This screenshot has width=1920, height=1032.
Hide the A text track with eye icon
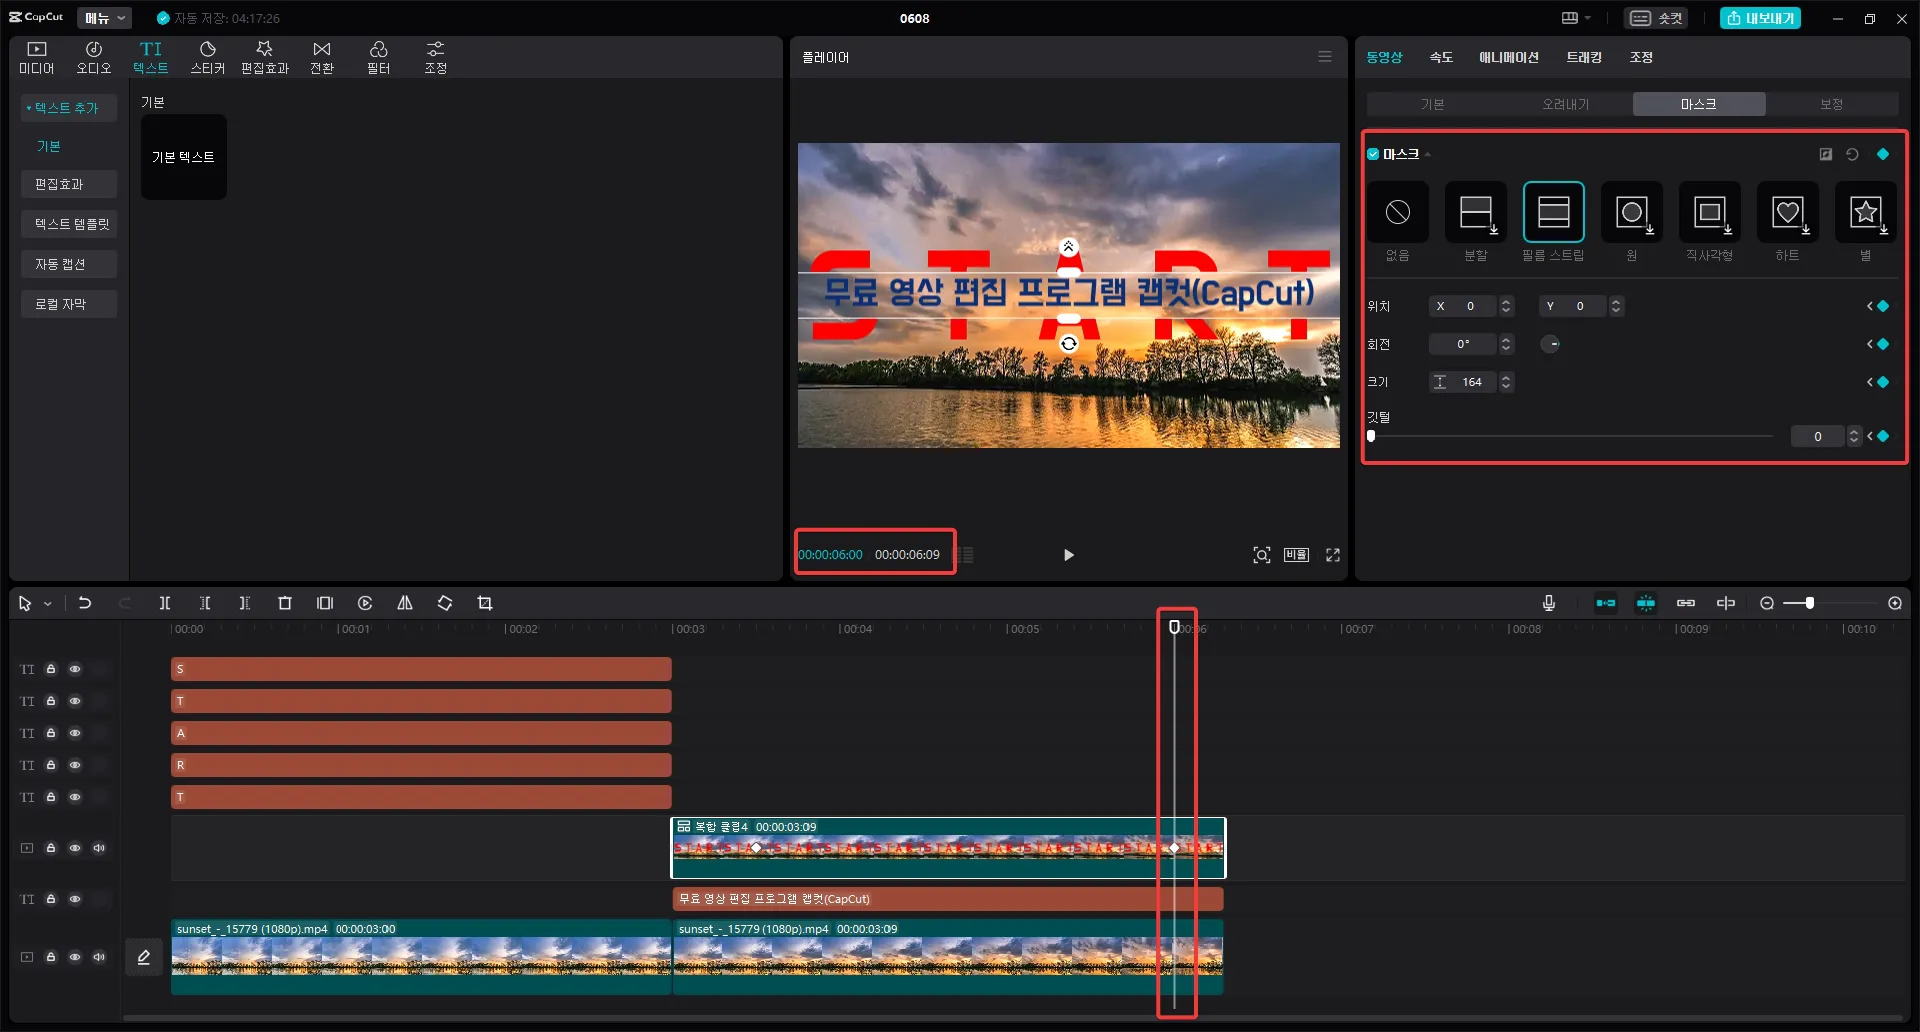click(x=75, y=733)
